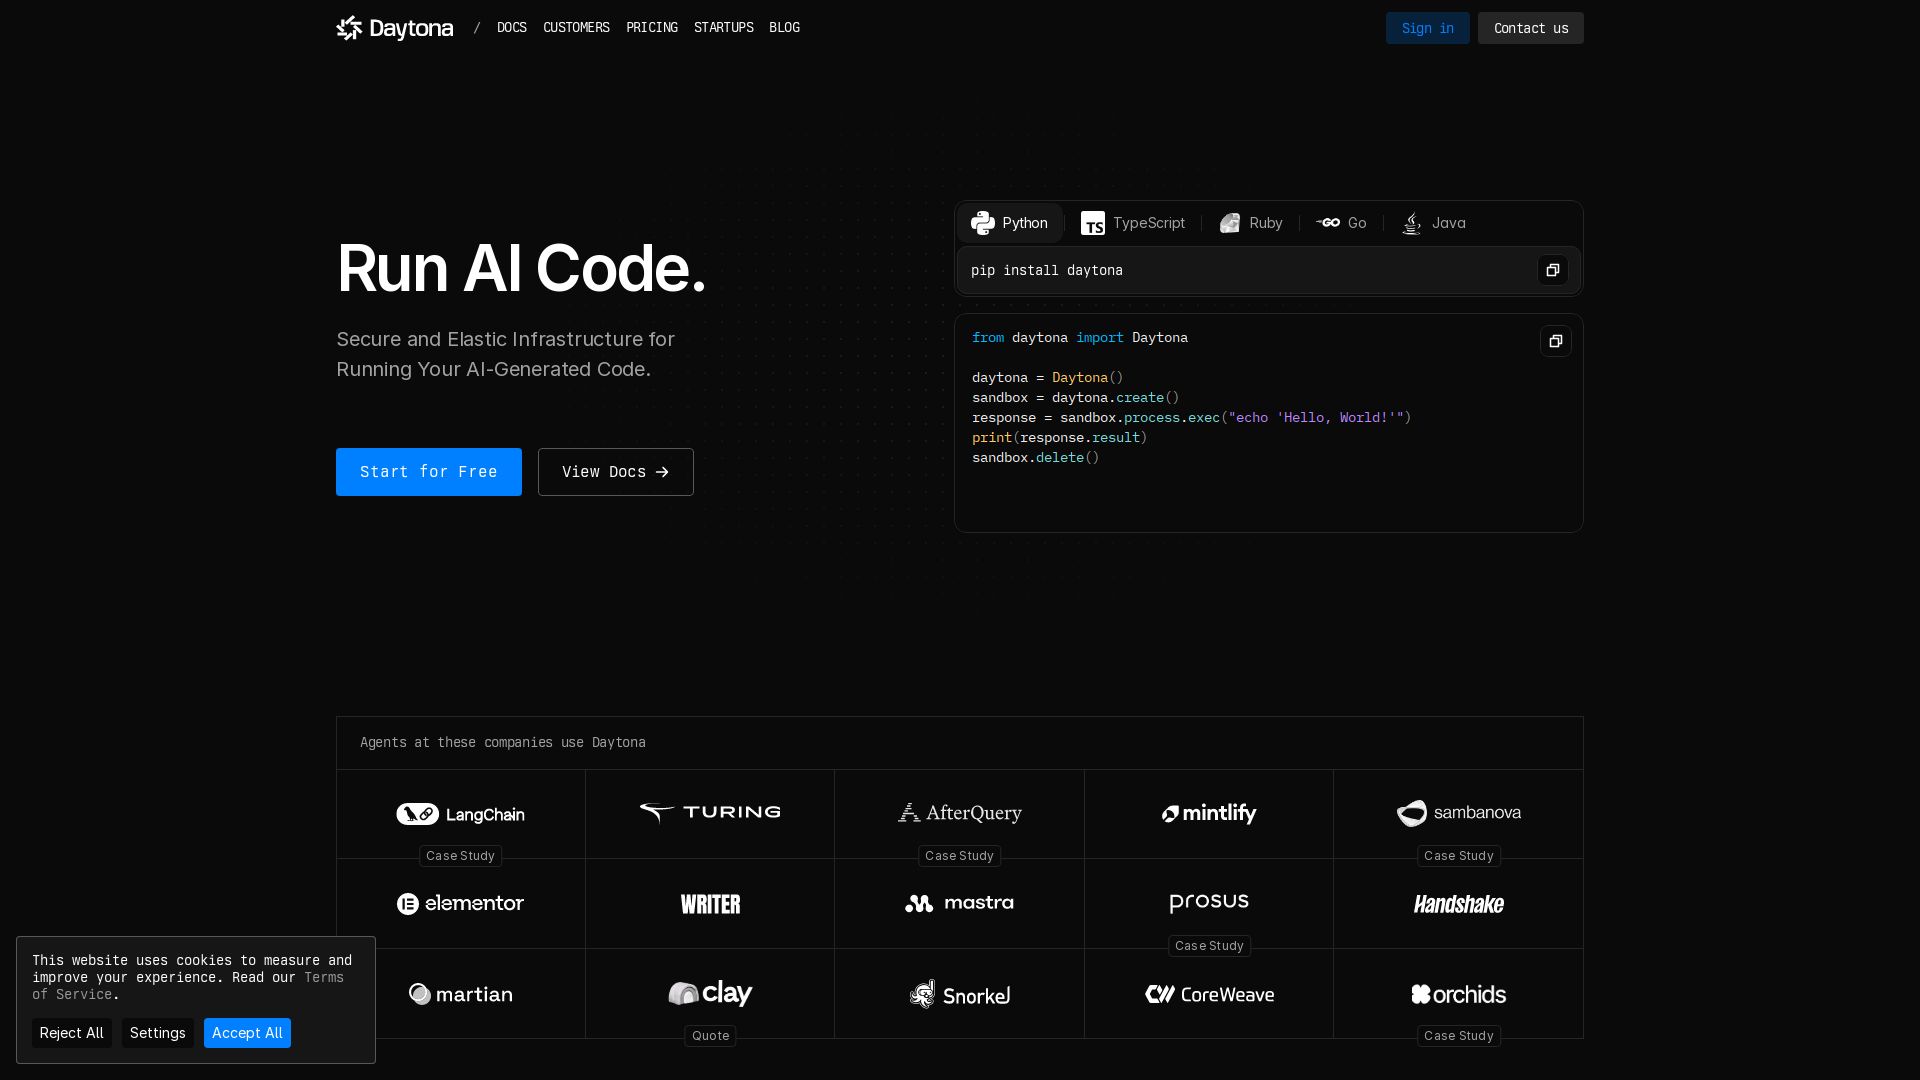Open the CoreWeave company logo
The height and width of the screenshot is (1080, 1920).
(1209, 994)
